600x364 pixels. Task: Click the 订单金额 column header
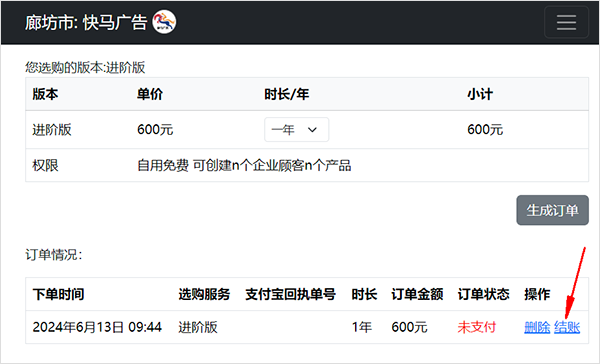point(417,294)
